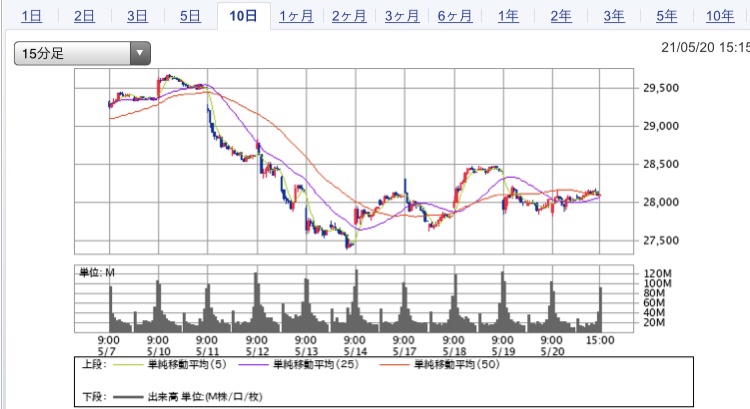Click the 5/20 date axis label
Image resolution: width=750 pixels, height=409 pixels.
[x=552, y=352]
